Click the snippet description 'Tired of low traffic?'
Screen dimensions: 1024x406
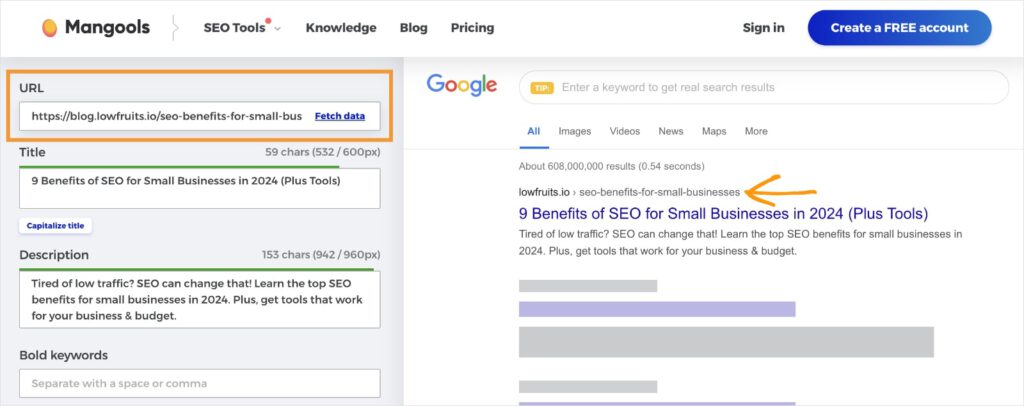pyautogui.click(x=740, y=242)
